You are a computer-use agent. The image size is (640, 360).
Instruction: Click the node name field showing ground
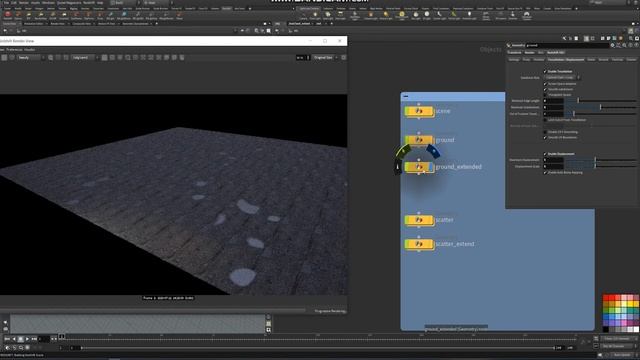[567, 45]
